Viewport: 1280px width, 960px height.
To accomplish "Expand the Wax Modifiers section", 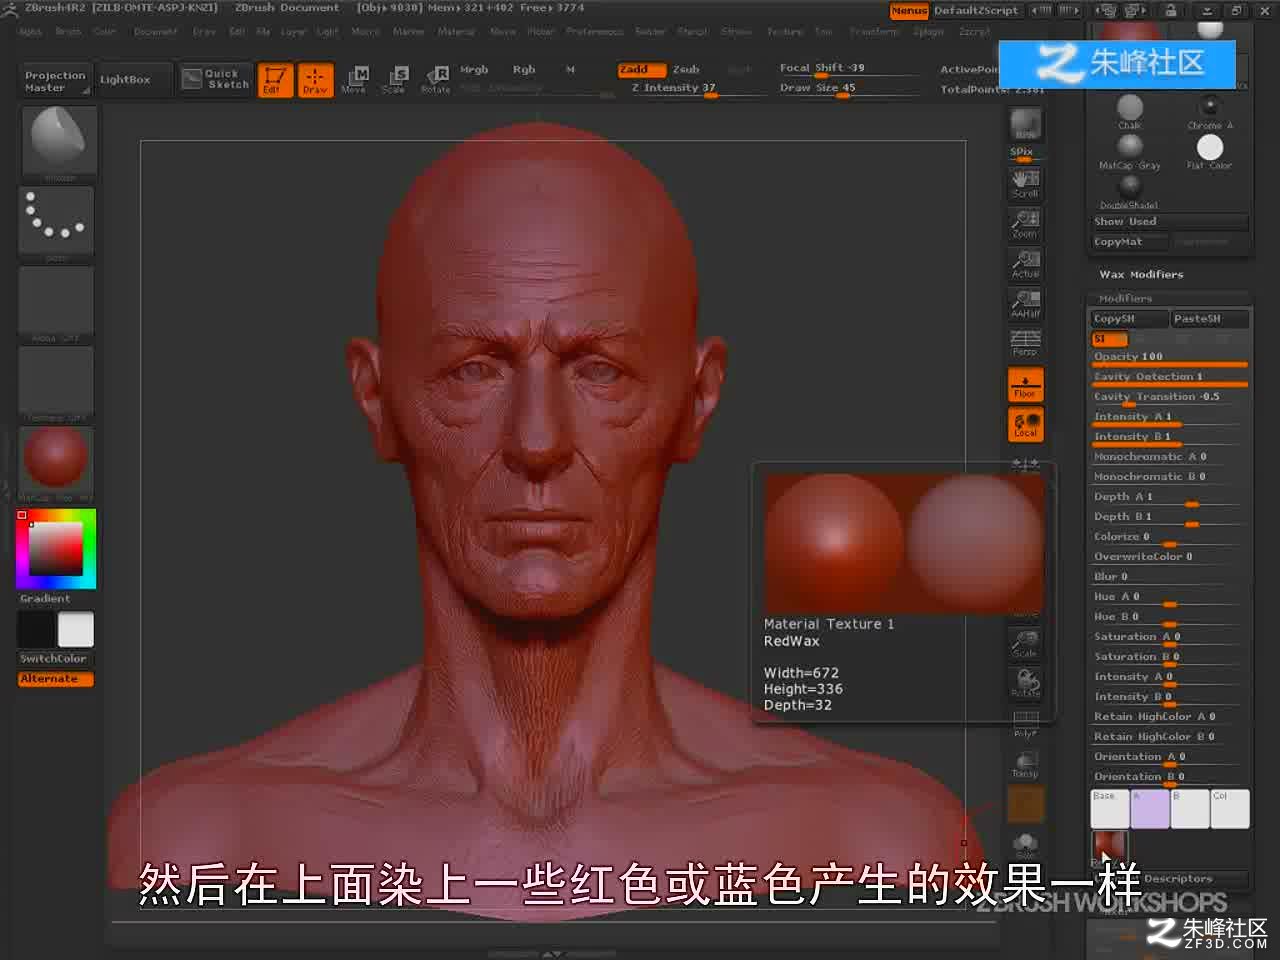I will tap(1141, 274).
